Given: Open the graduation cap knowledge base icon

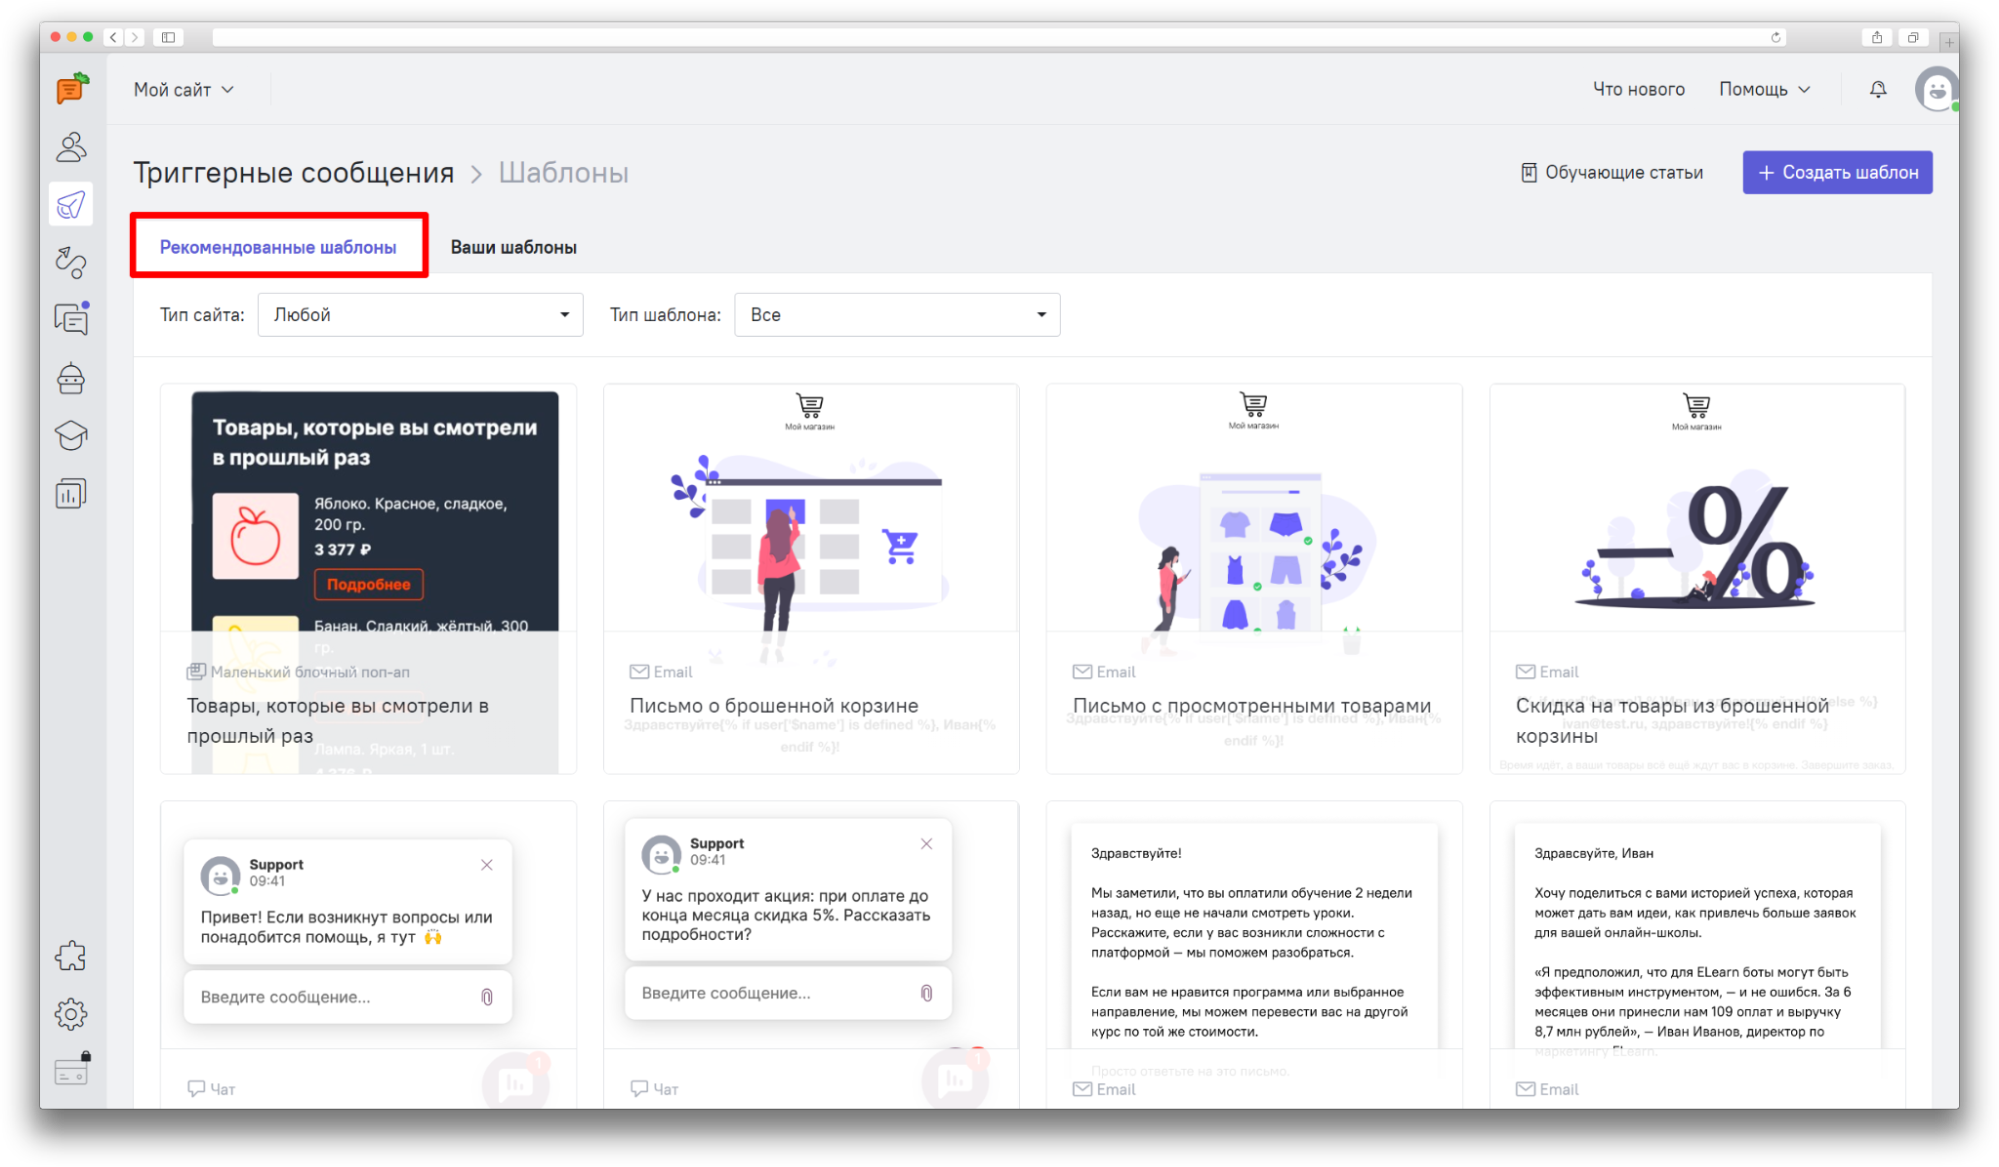Looking at the screenshot, I should tap(71, 435).
